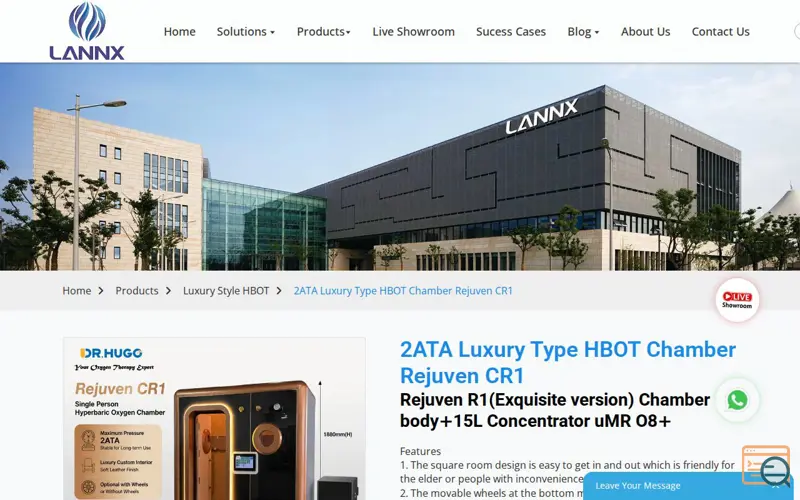Image resolution: width=800 pixels, height=500 pixels.
Task: Click the Rejuven R1(Exquisite version) subtitle
Action: tap(555, 410)
